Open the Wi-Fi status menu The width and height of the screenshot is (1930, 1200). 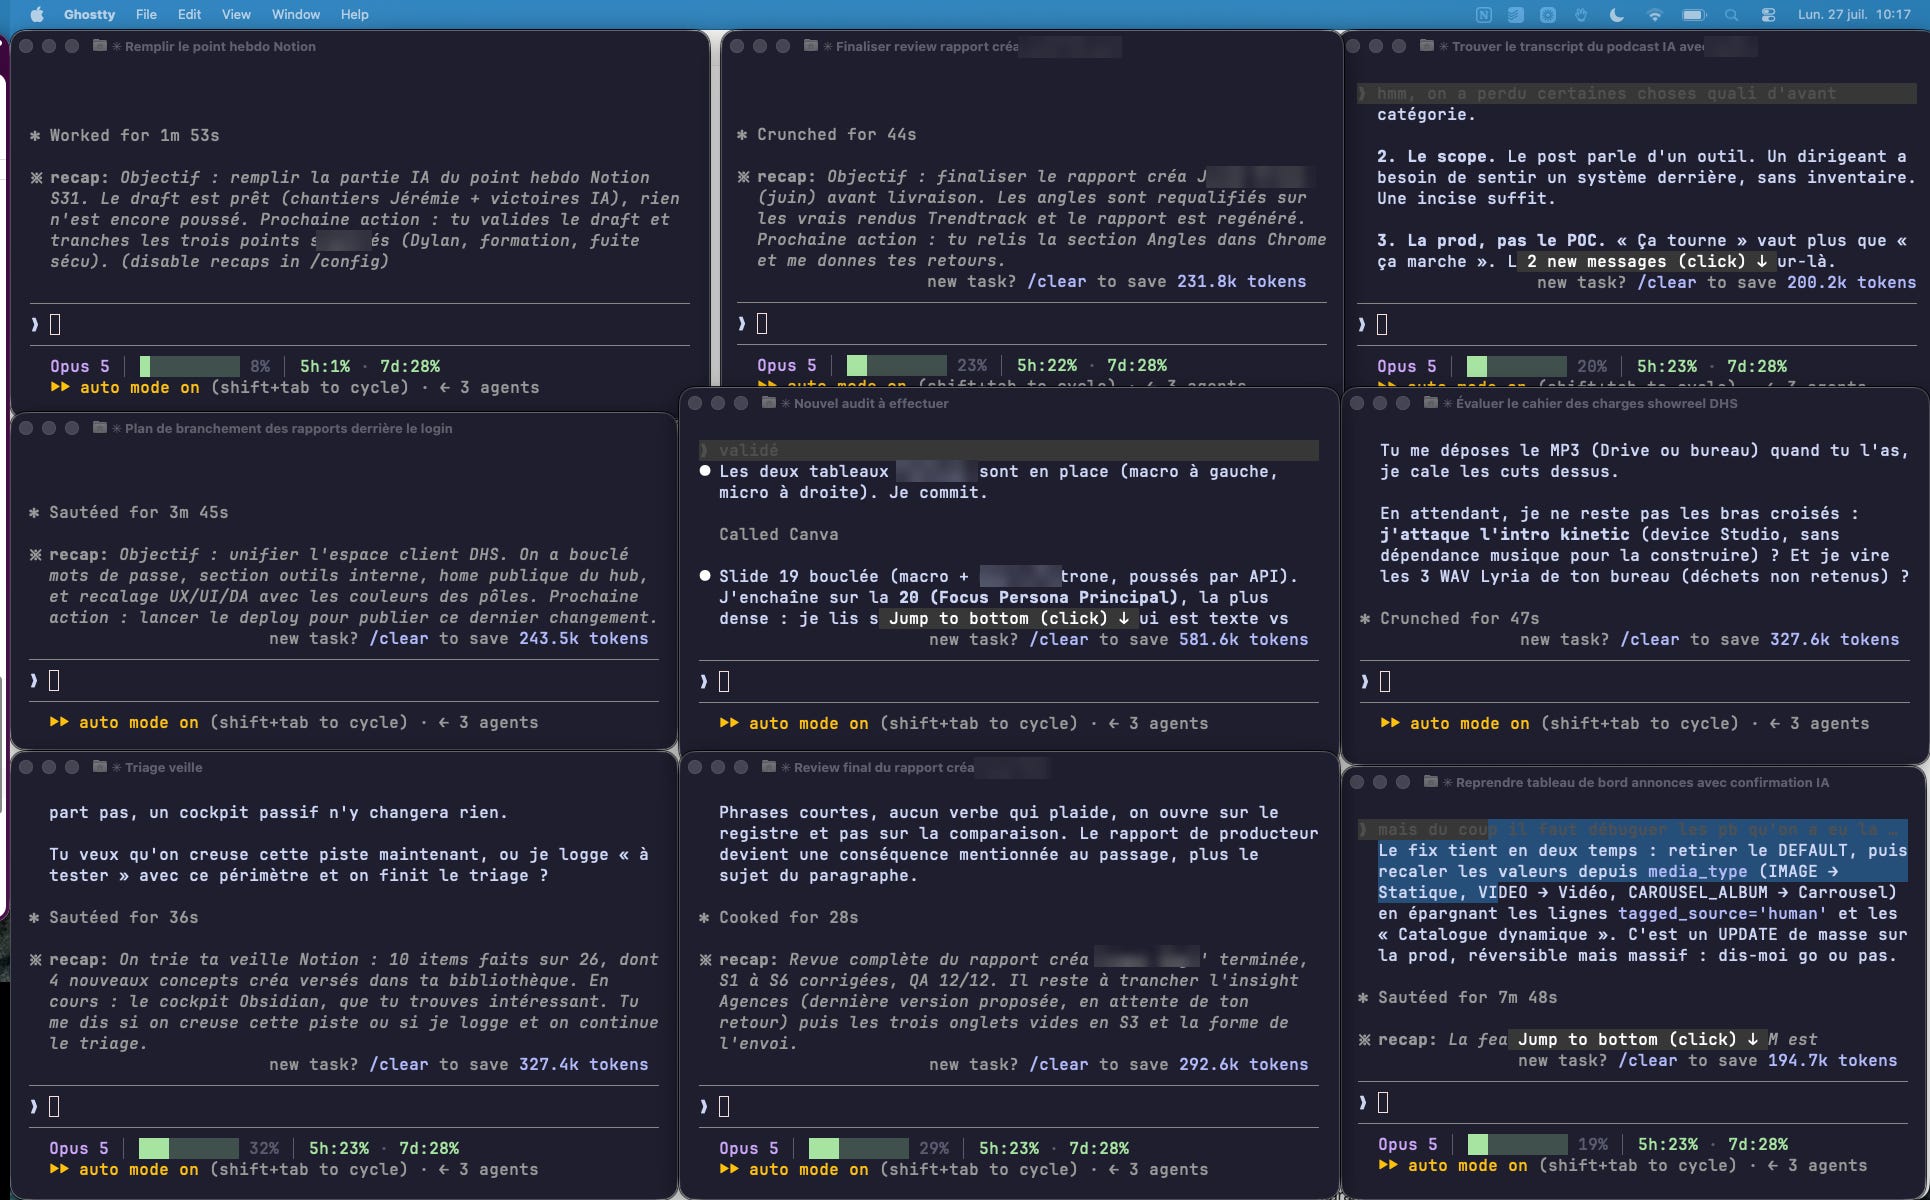pos(1654,14)
